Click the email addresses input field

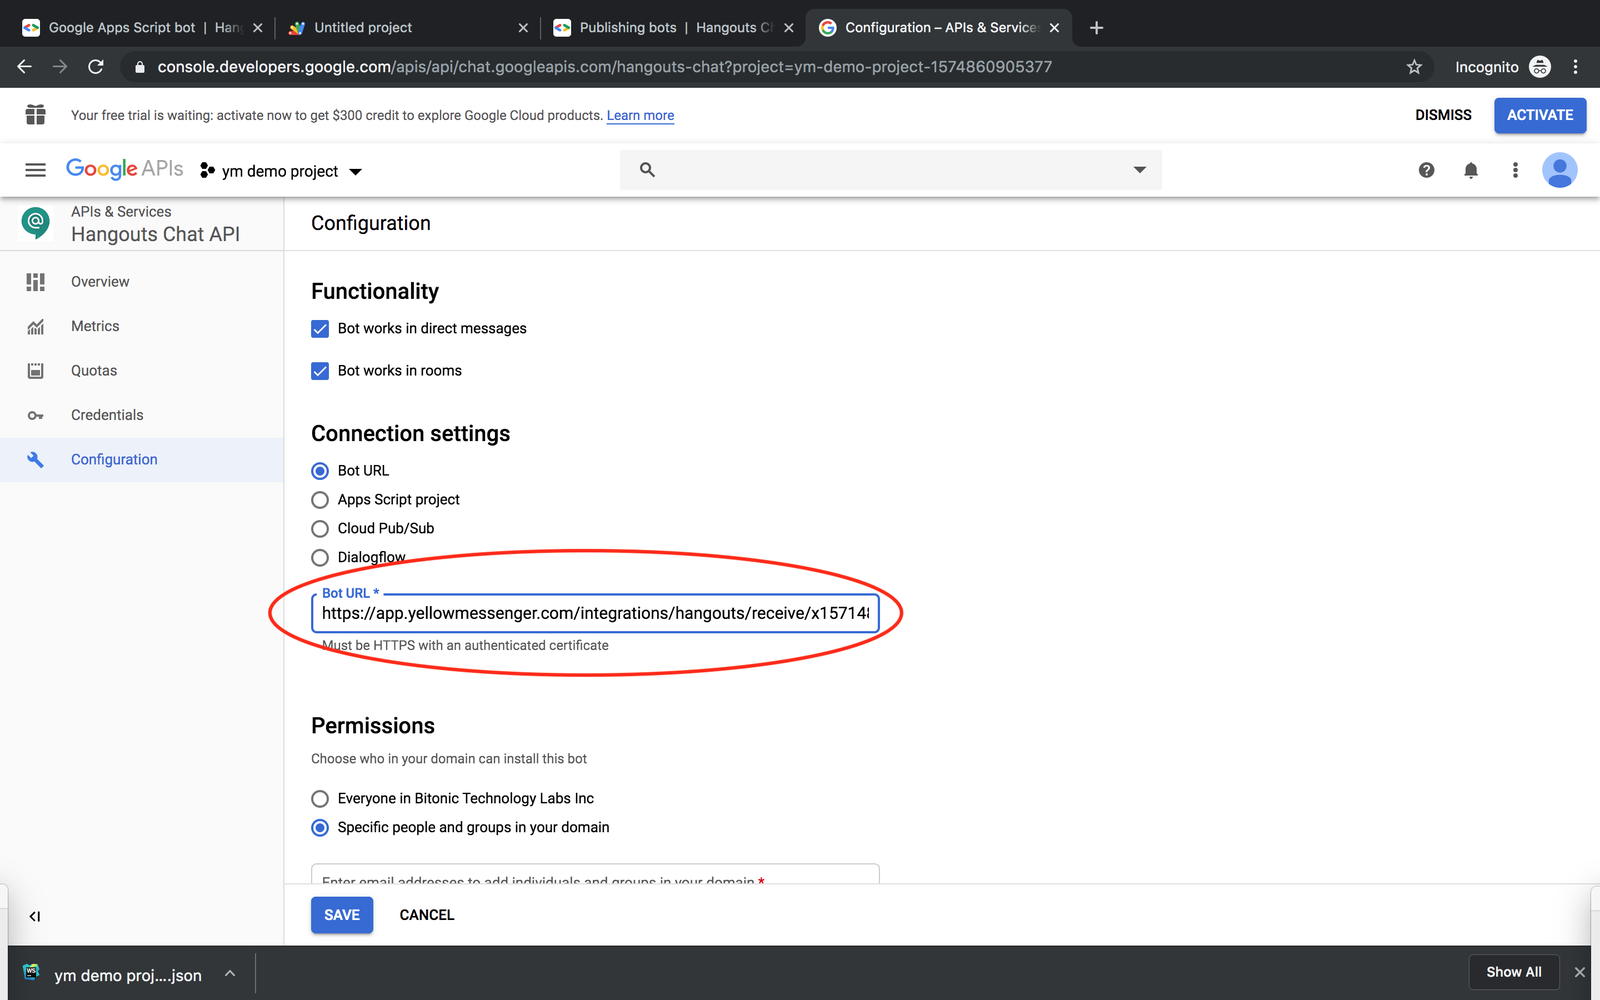coord(595,874)
